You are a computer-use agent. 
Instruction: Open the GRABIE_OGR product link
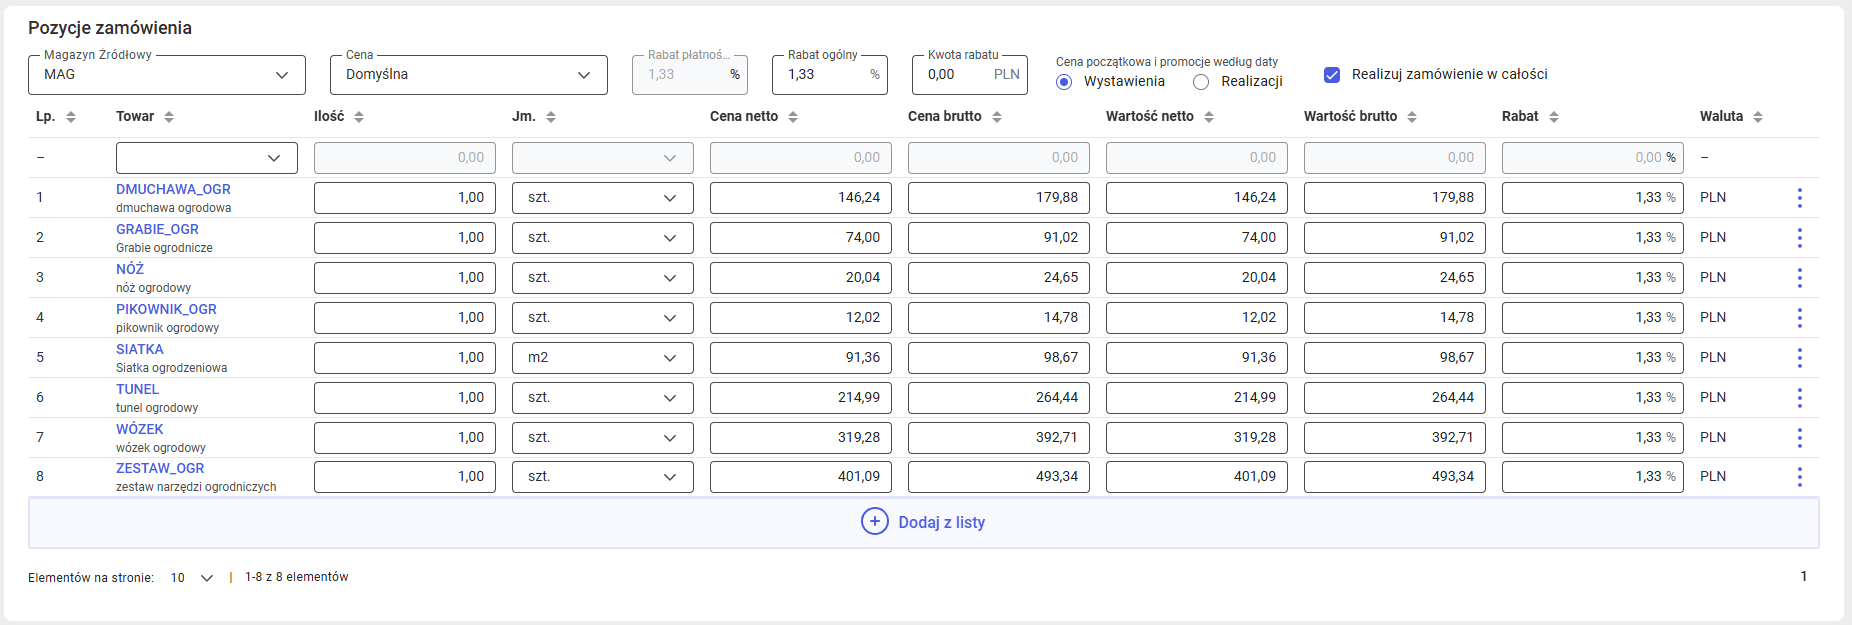(x=157, y=229)
